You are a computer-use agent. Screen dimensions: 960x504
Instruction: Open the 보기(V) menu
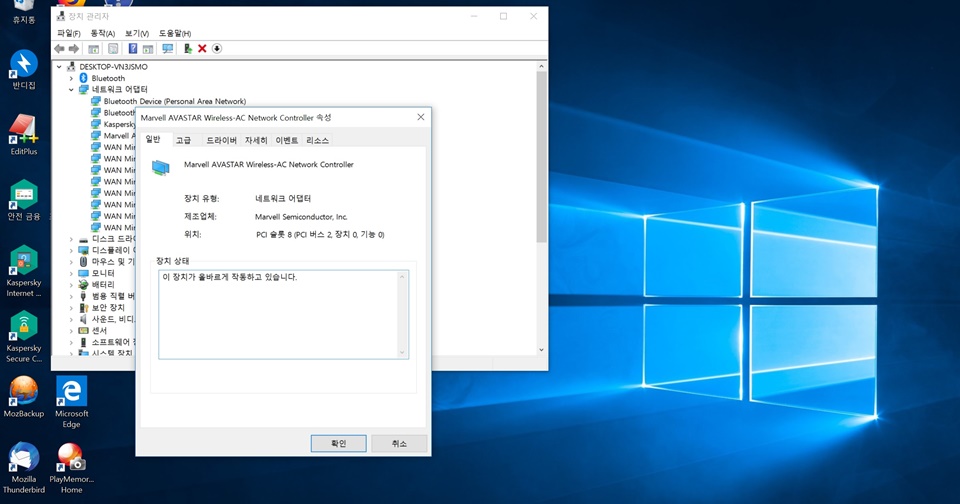pos(137,33)
